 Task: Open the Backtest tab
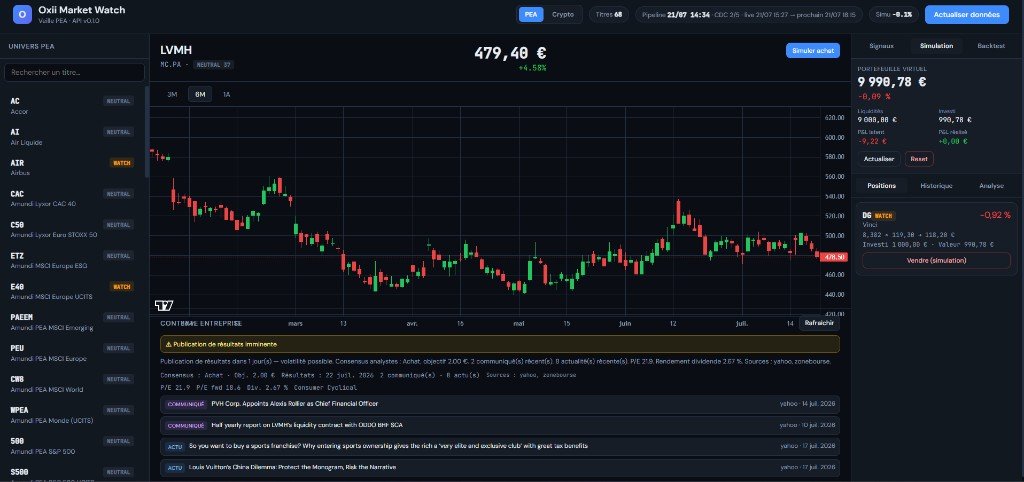(x=991, y=46)
